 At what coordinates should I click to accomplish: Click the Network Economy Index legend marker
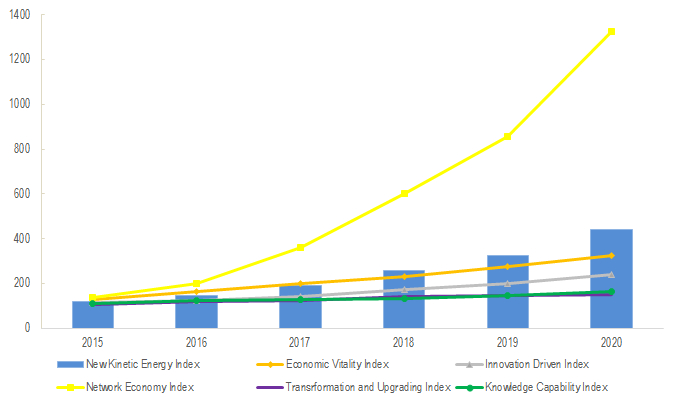tap(74, 386)
